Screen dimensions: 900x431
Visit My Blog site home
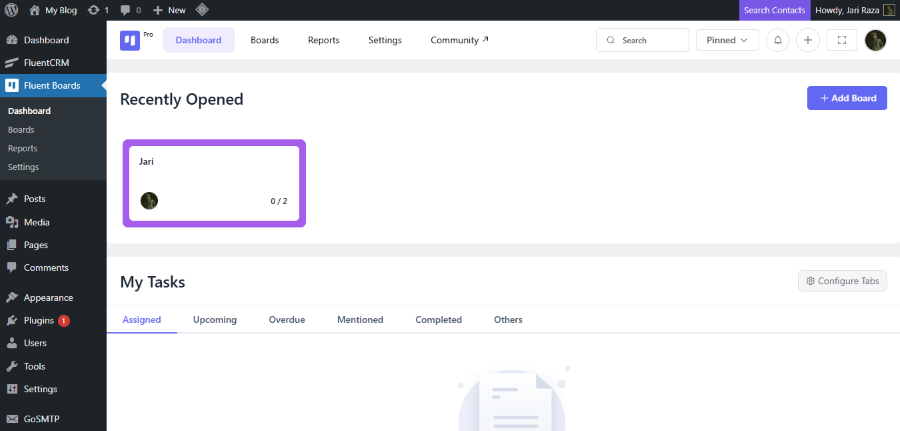pos(53,10)
